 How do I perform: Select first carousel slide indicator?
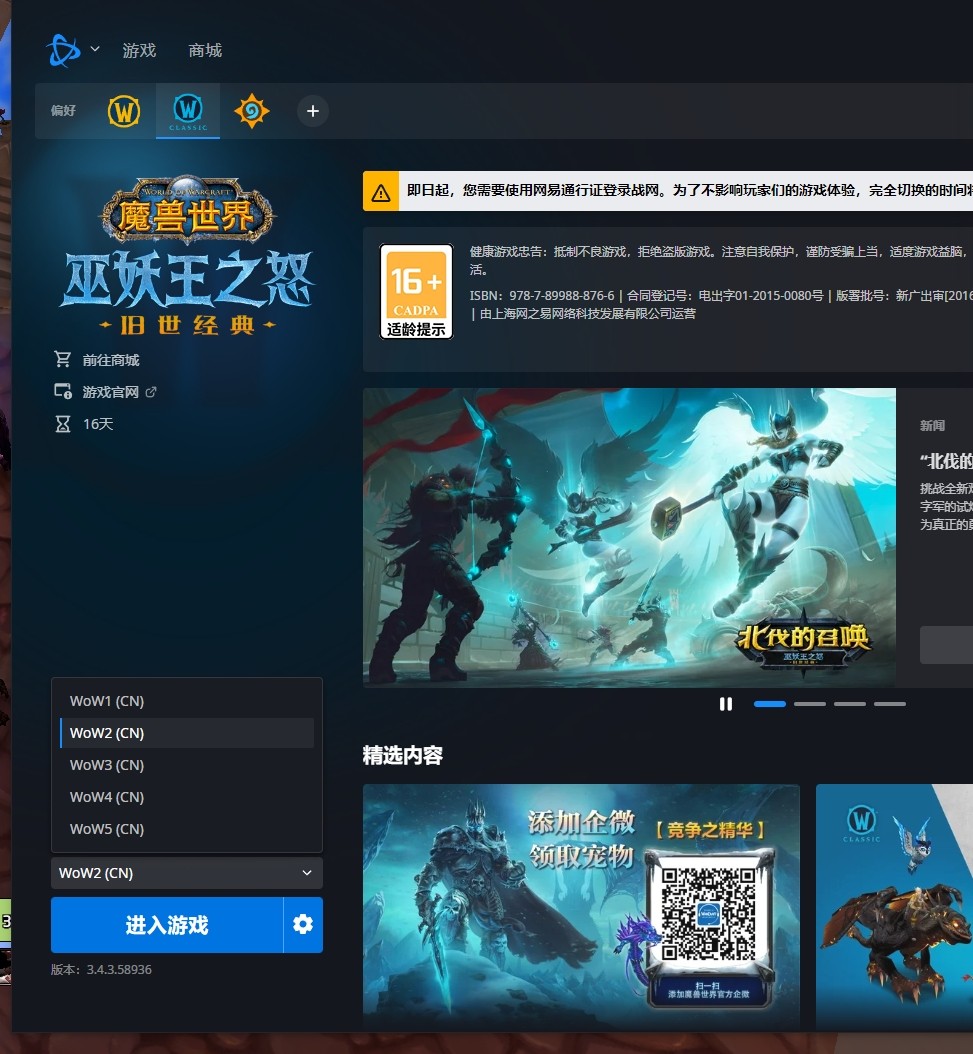770,704
